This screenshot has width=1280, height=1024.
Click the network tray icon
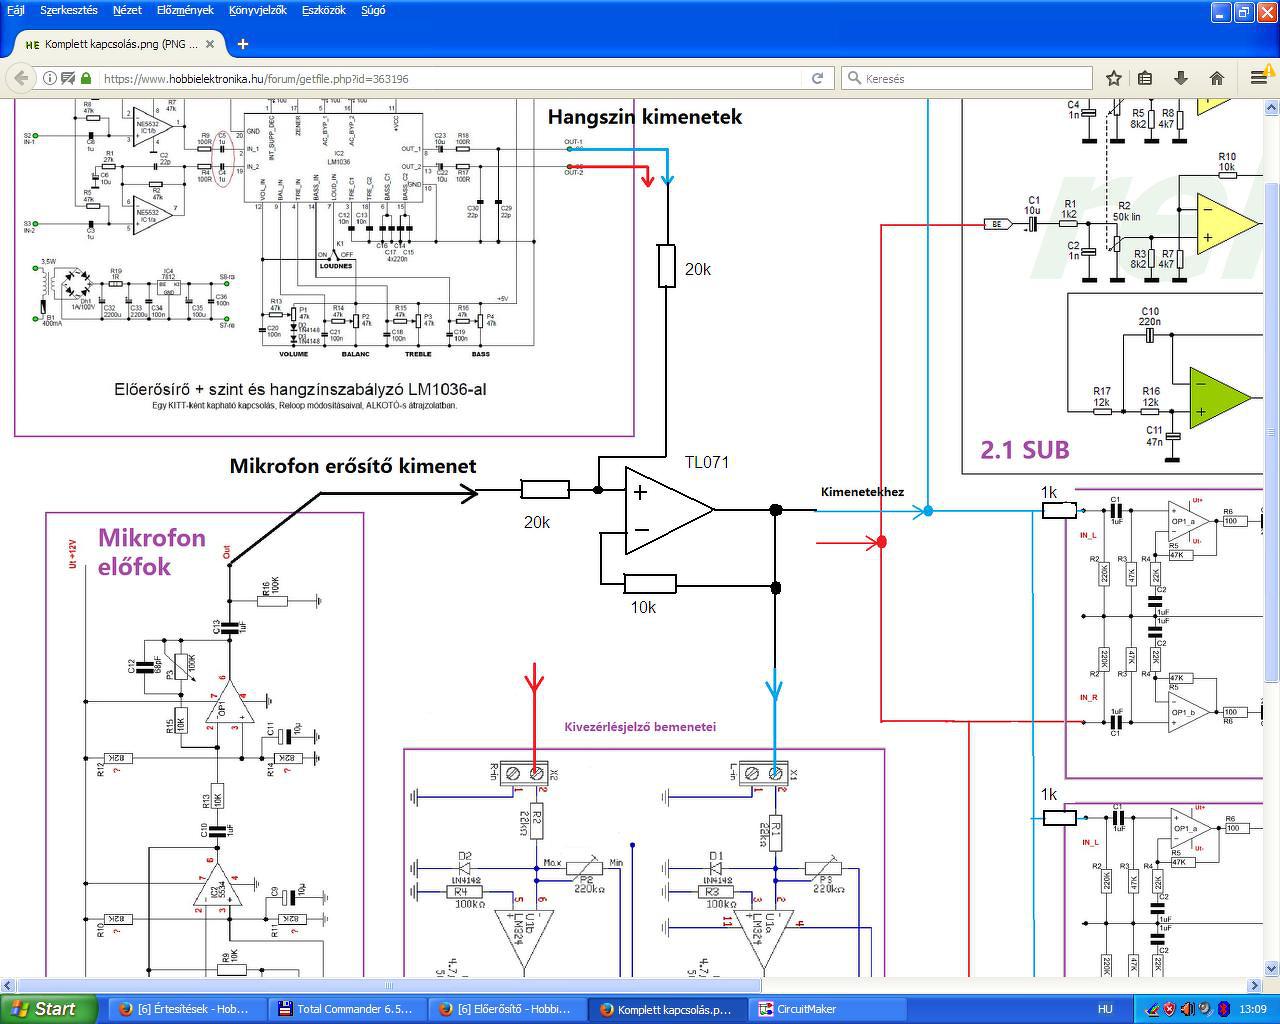[1152, 1009]
